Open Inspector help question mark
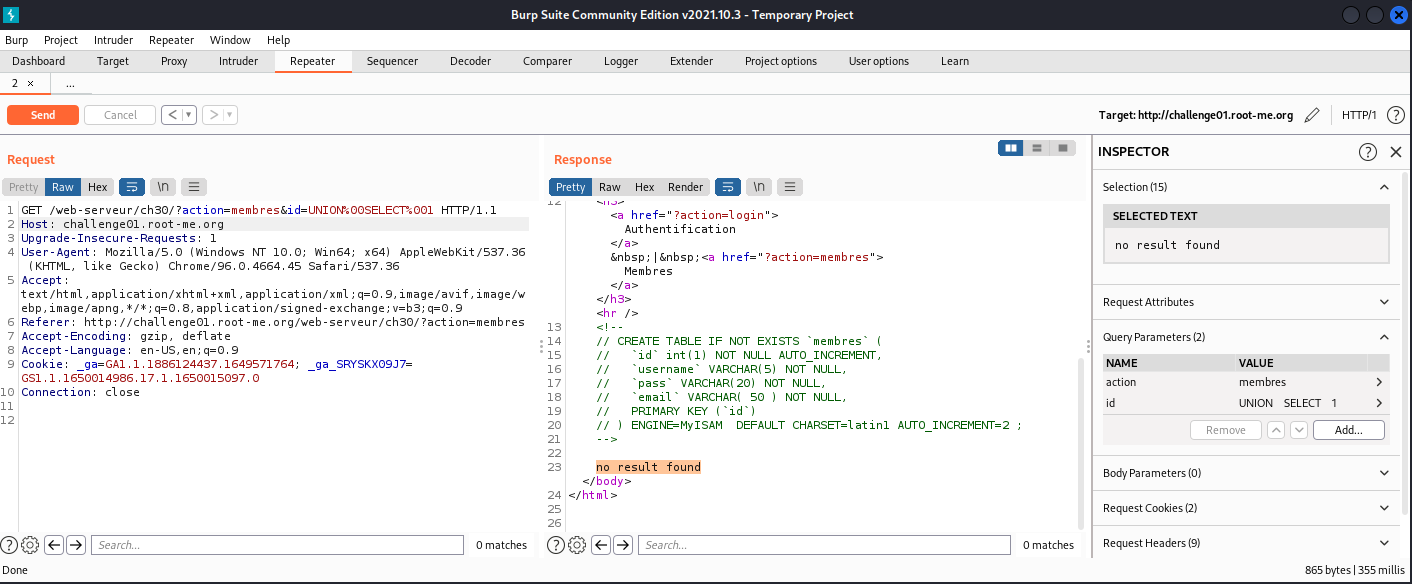This screenshot has height=584, width=1412. coord(1368,152)
